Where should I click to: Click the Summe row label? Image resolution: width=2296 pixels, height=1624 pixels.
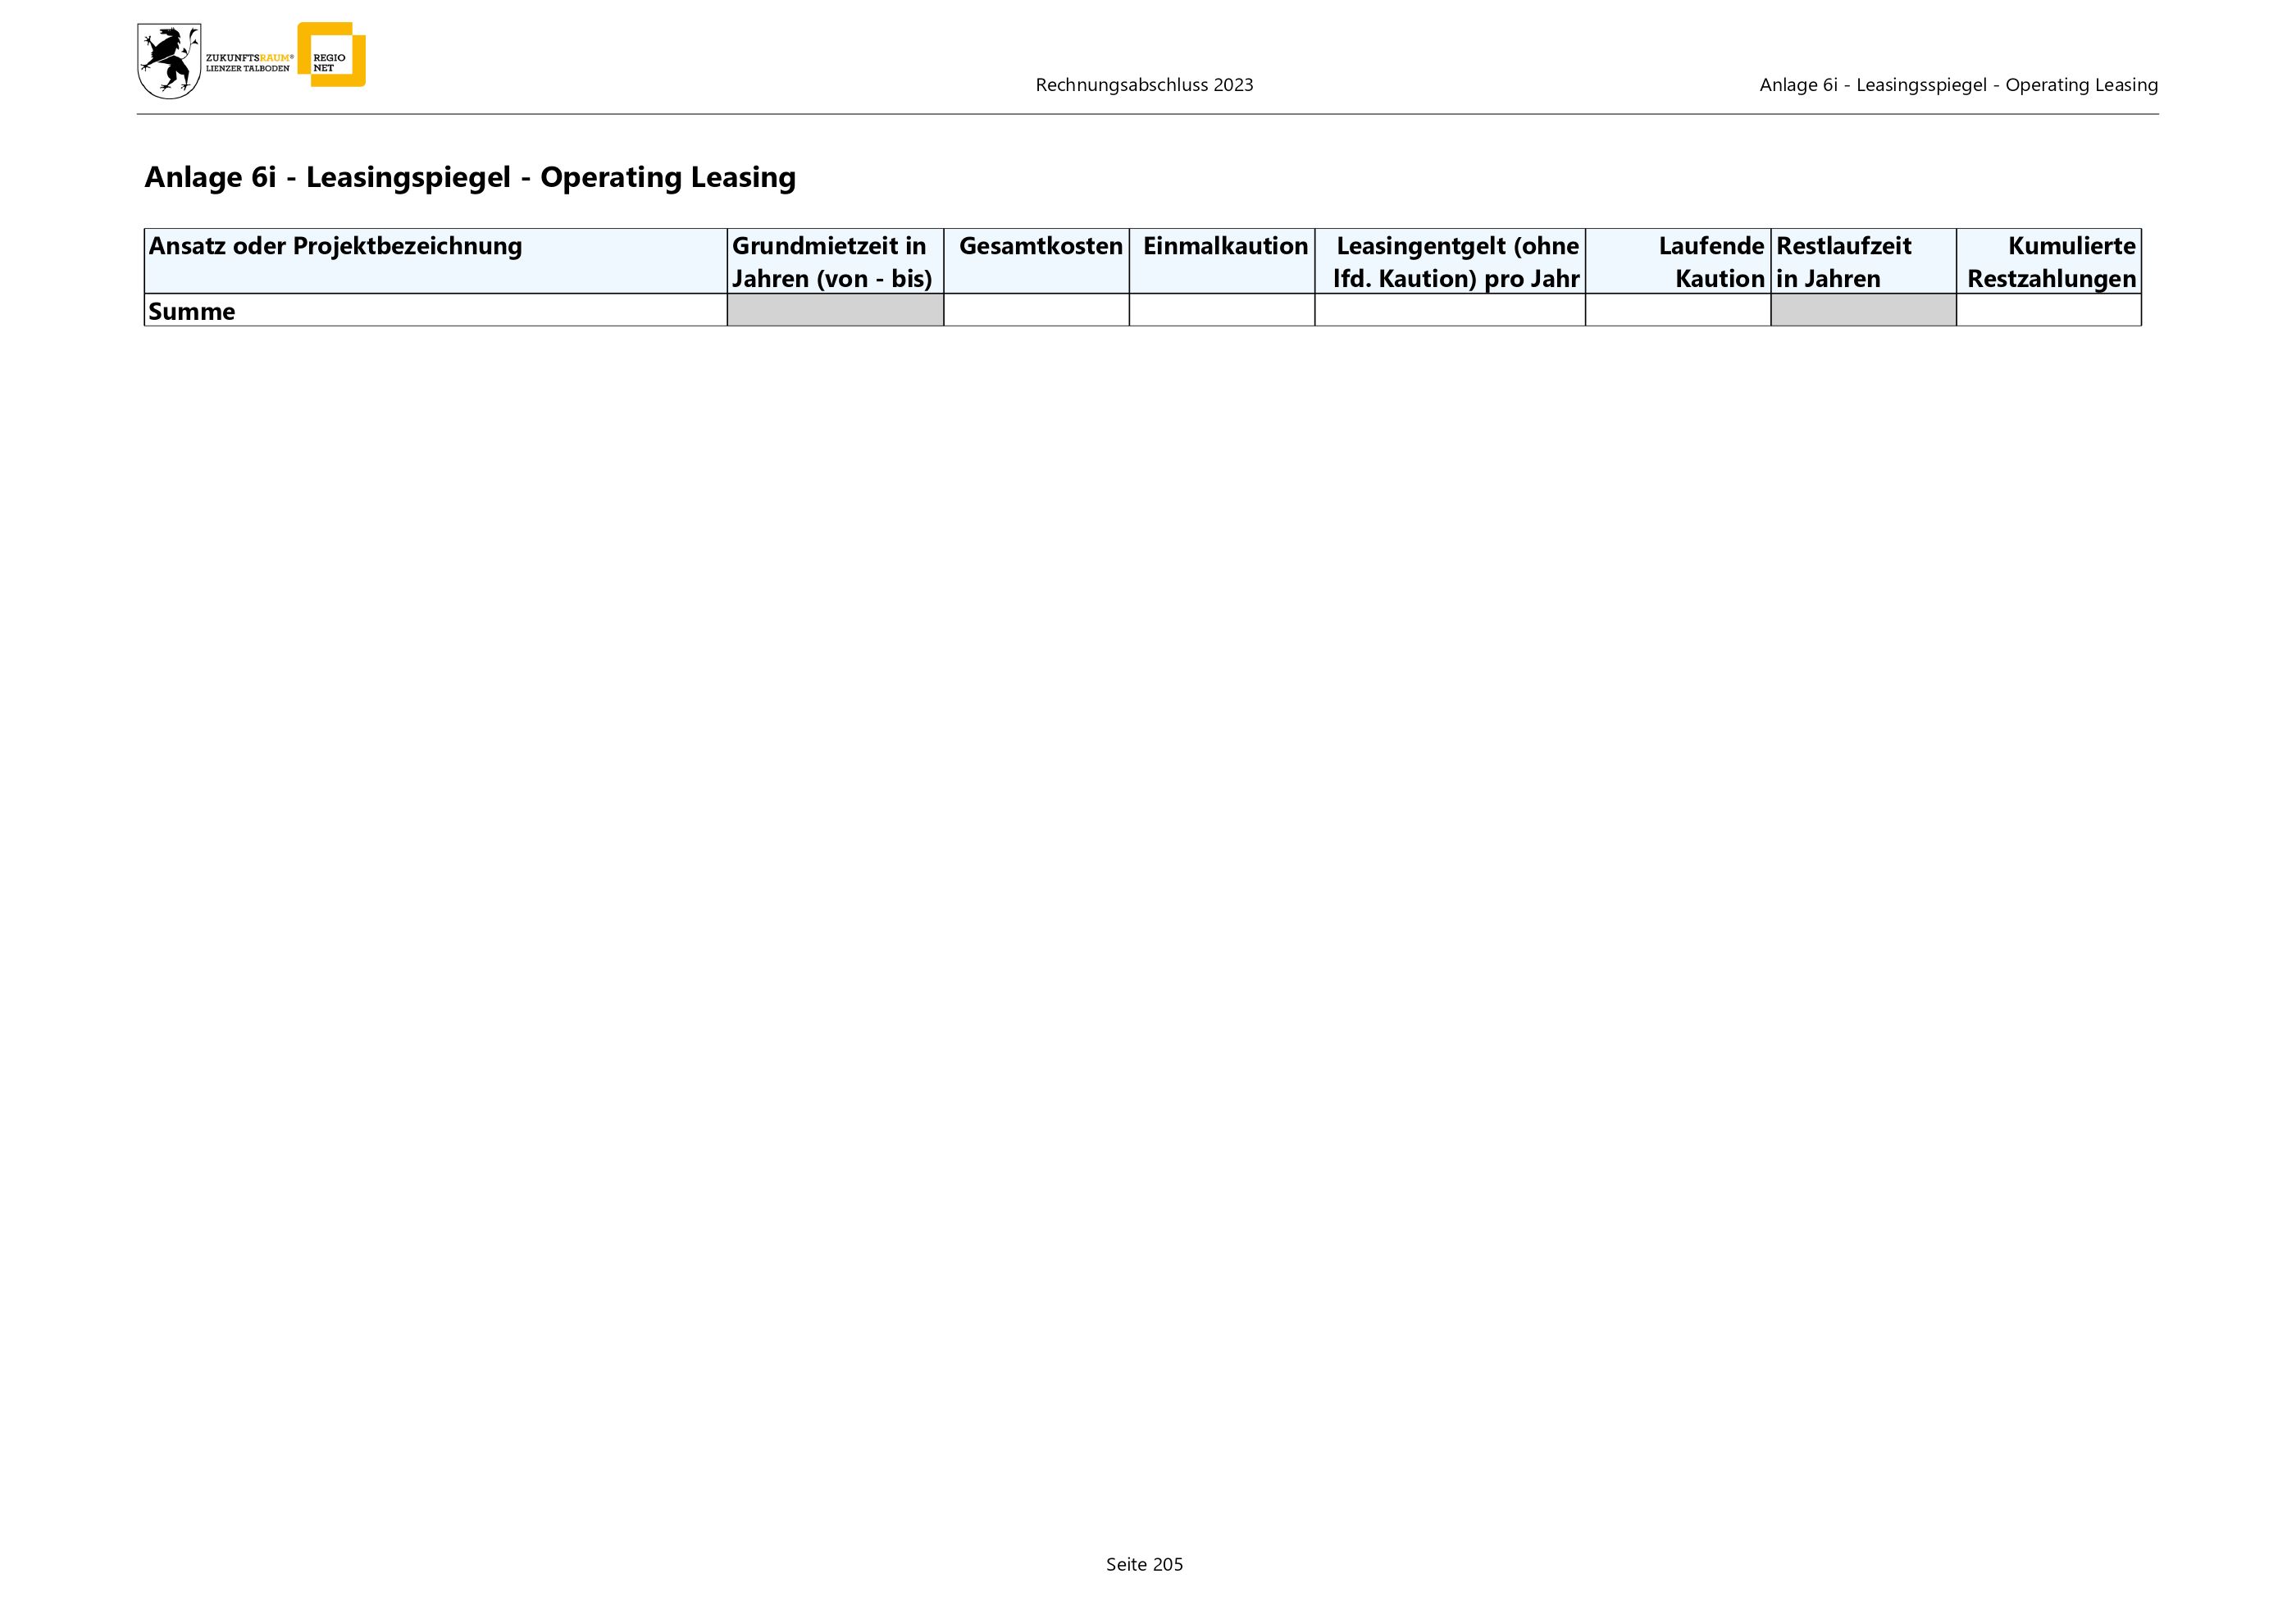tap(192, 311)
